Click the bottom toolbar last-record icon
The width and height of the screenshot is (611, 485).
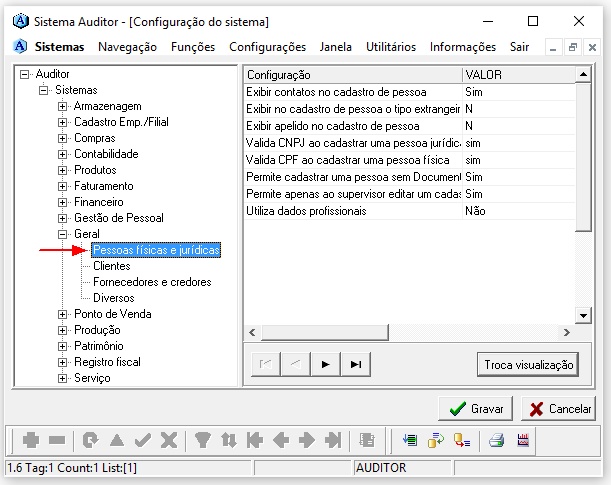pyautogui.click(x=333, y=440)
